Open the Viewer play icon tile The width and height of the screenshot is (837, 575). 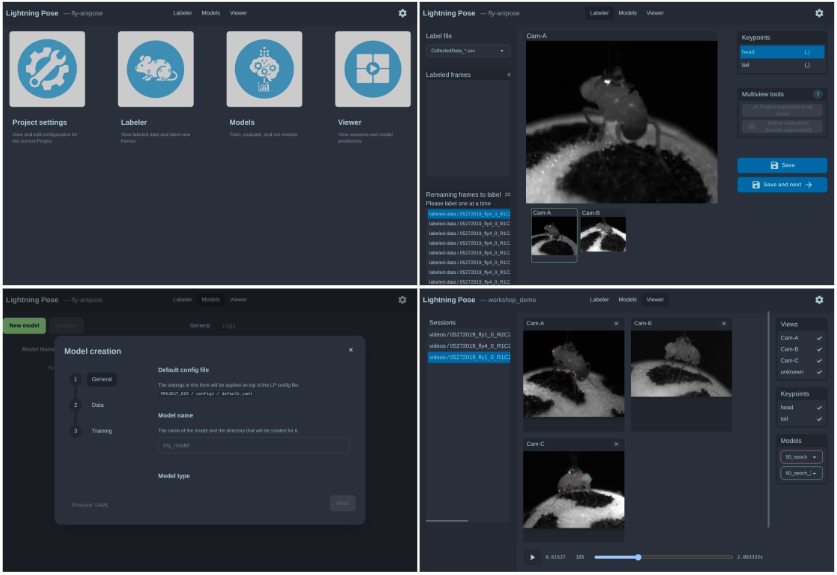tap(373, 69)
